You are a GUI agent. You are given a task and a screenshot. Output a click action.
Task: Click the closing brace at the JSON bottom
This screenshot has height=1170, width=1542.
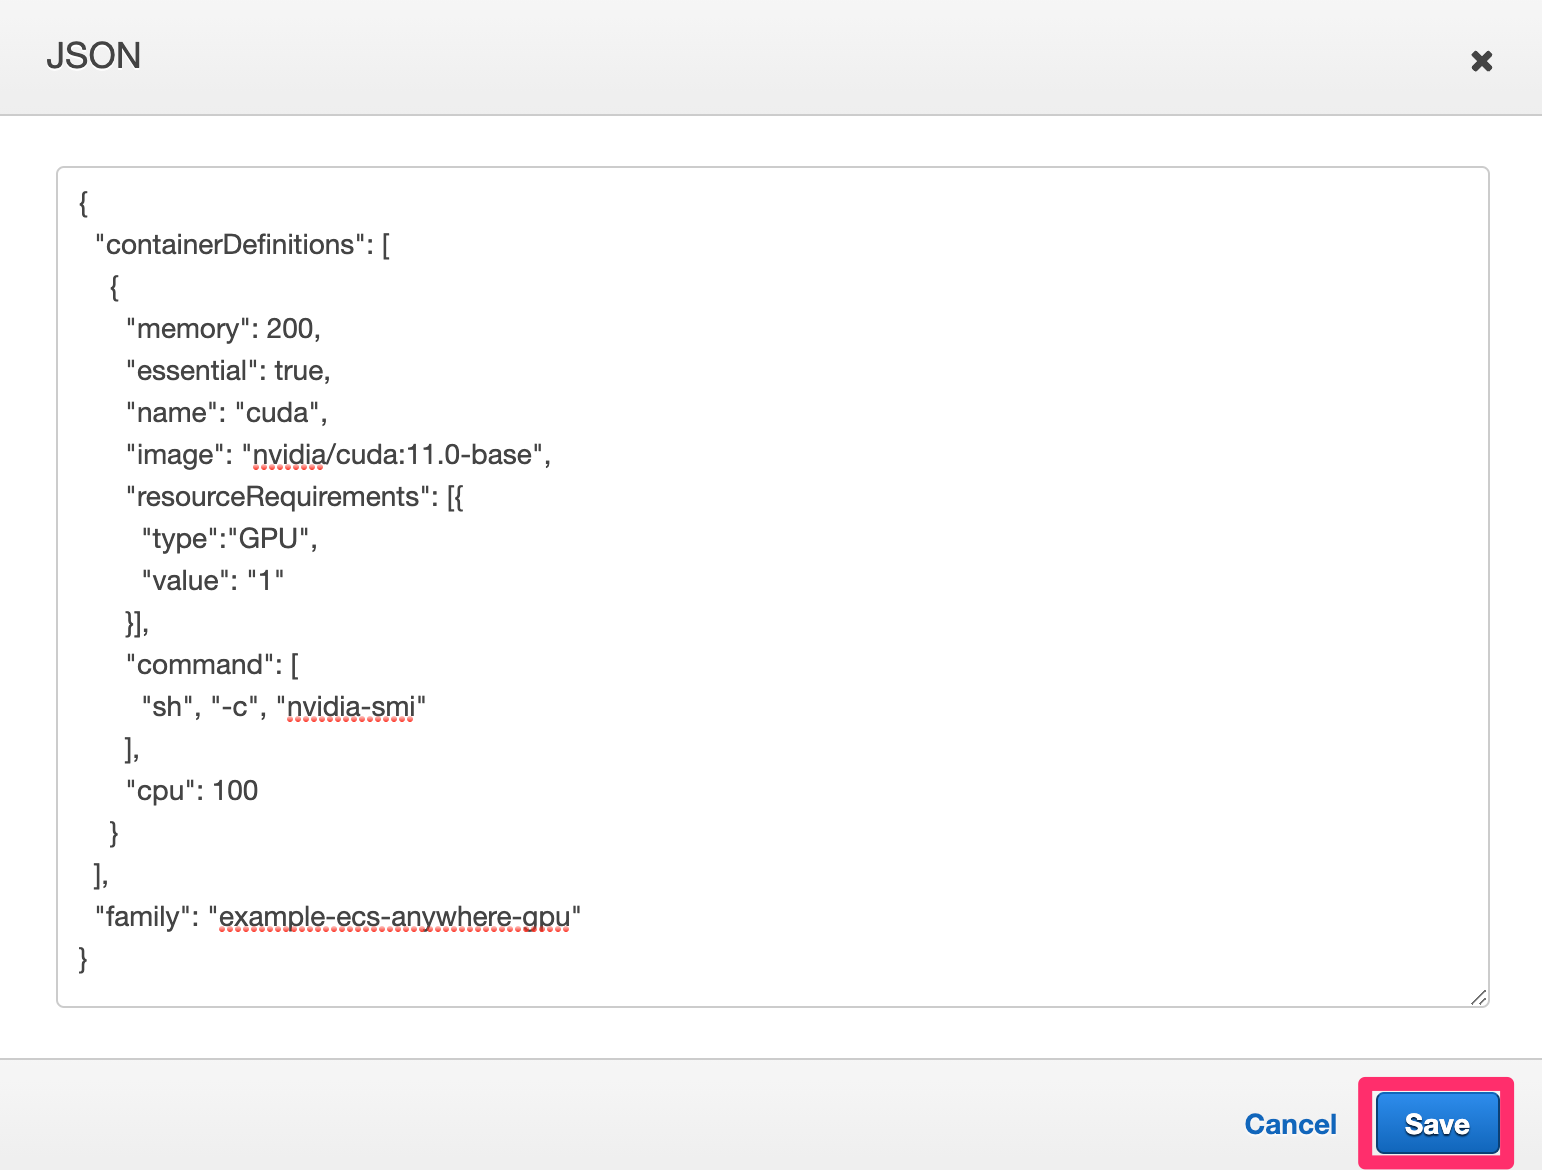click(x=82, y=958)
